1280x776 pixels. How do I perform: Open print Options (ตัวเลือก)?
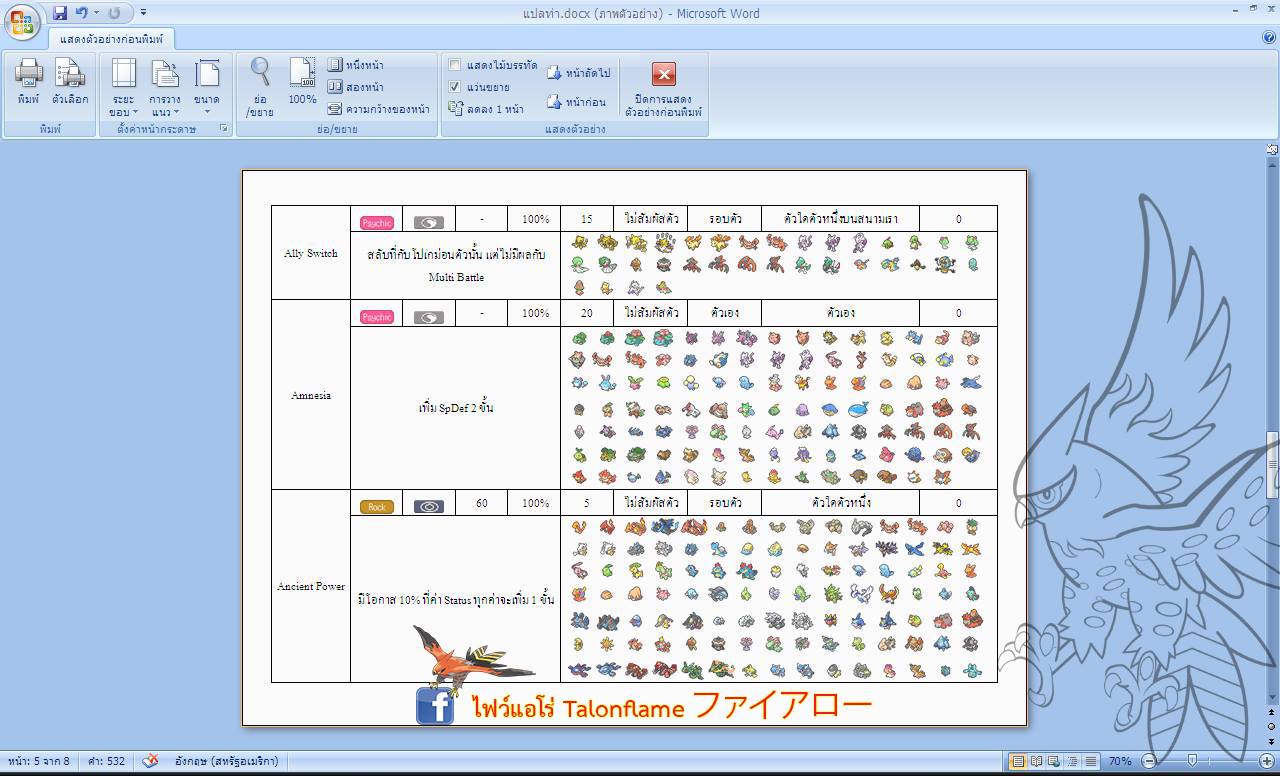tap(70, 80)
